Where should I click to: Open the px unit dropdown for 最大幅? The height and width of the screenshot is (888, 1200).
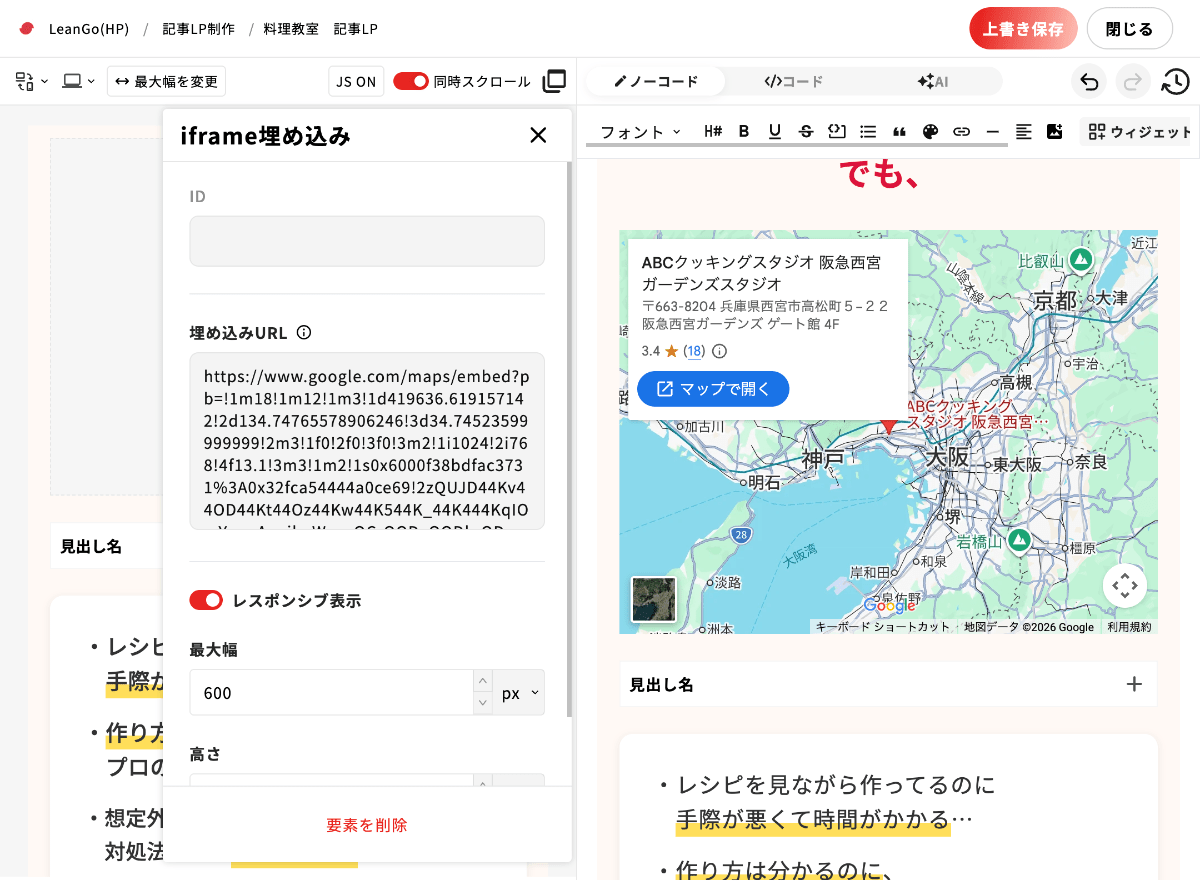click(519, 692)
